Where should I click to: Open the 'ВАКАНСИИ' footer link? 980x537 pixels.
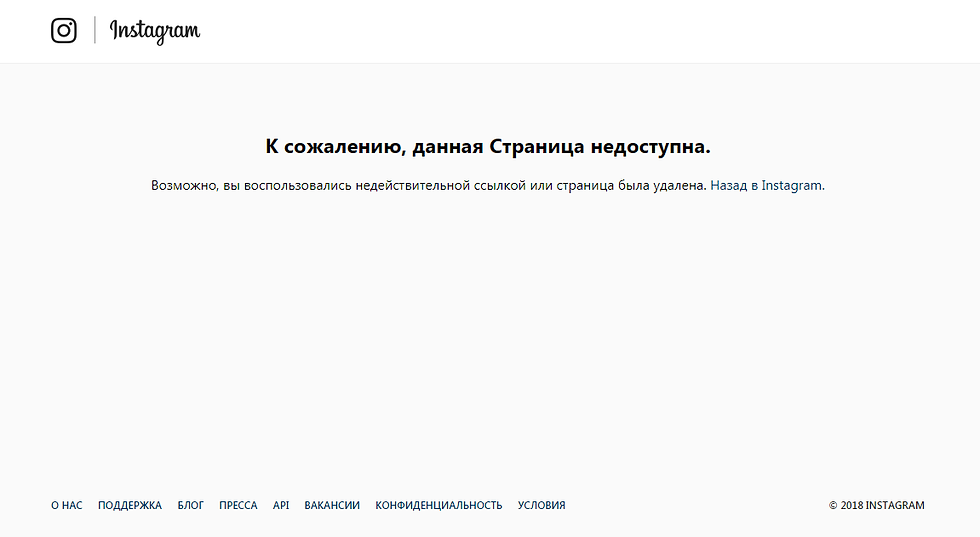point(332,505)
